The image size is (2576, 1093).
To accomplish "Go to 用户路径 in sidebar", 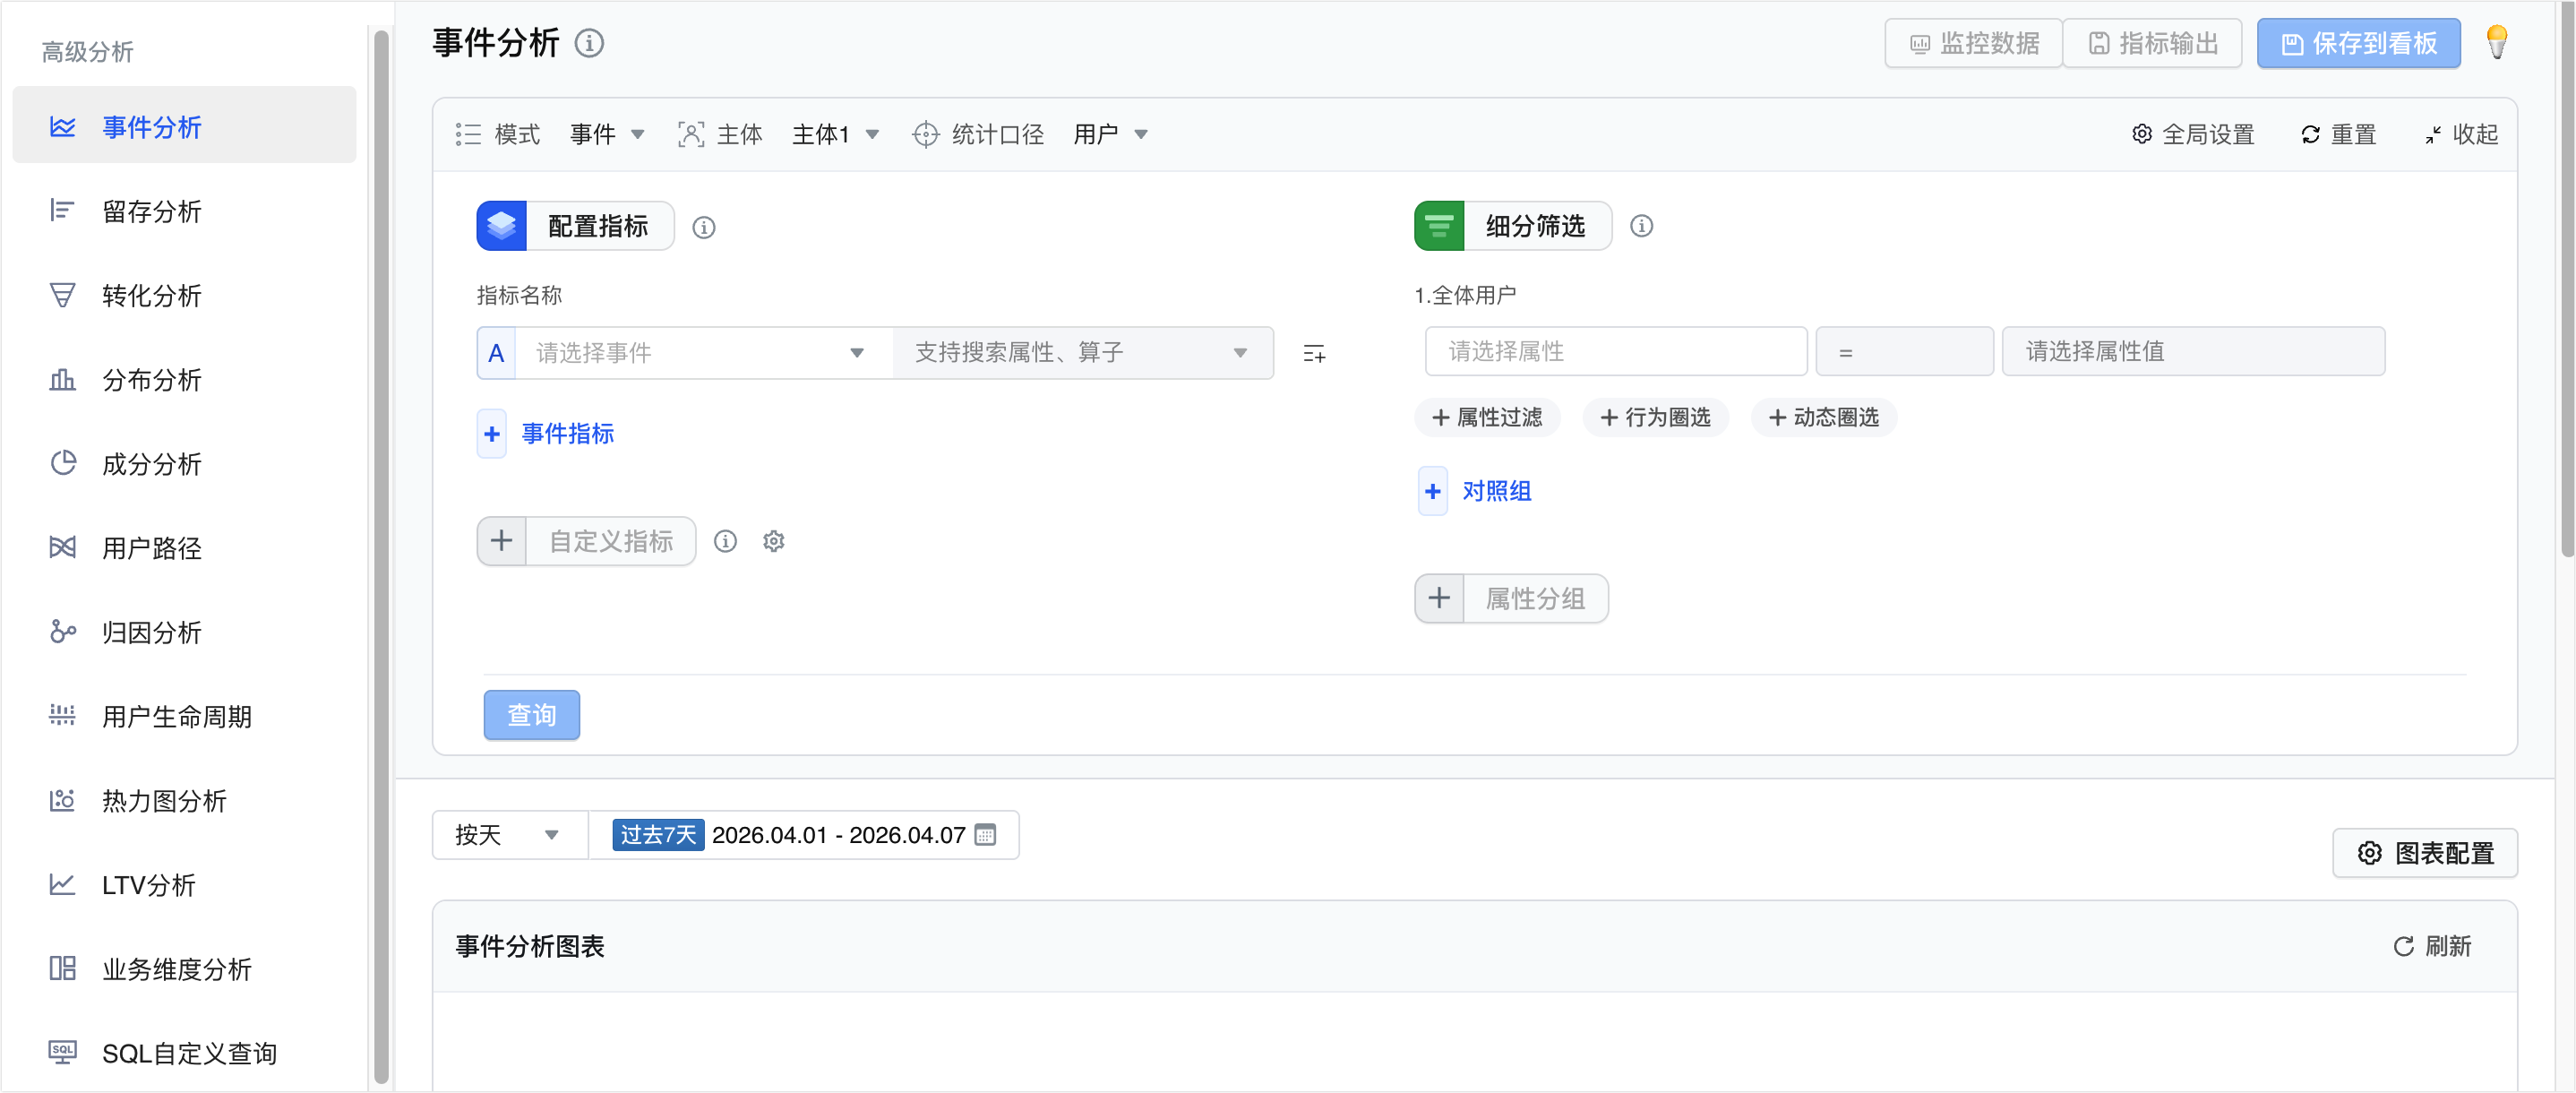I will (x=152, y=548).
